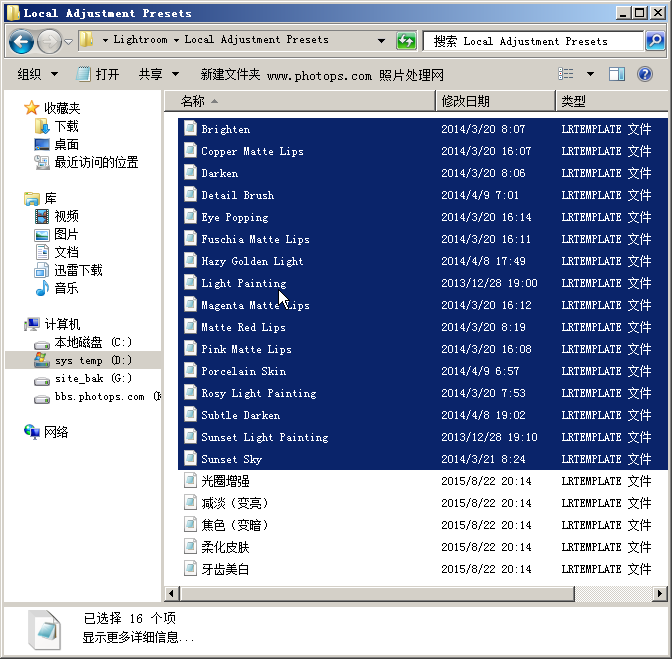Screen dimensions: 672x659
Task: Open the 组织 menu
Action: point(37,75)
